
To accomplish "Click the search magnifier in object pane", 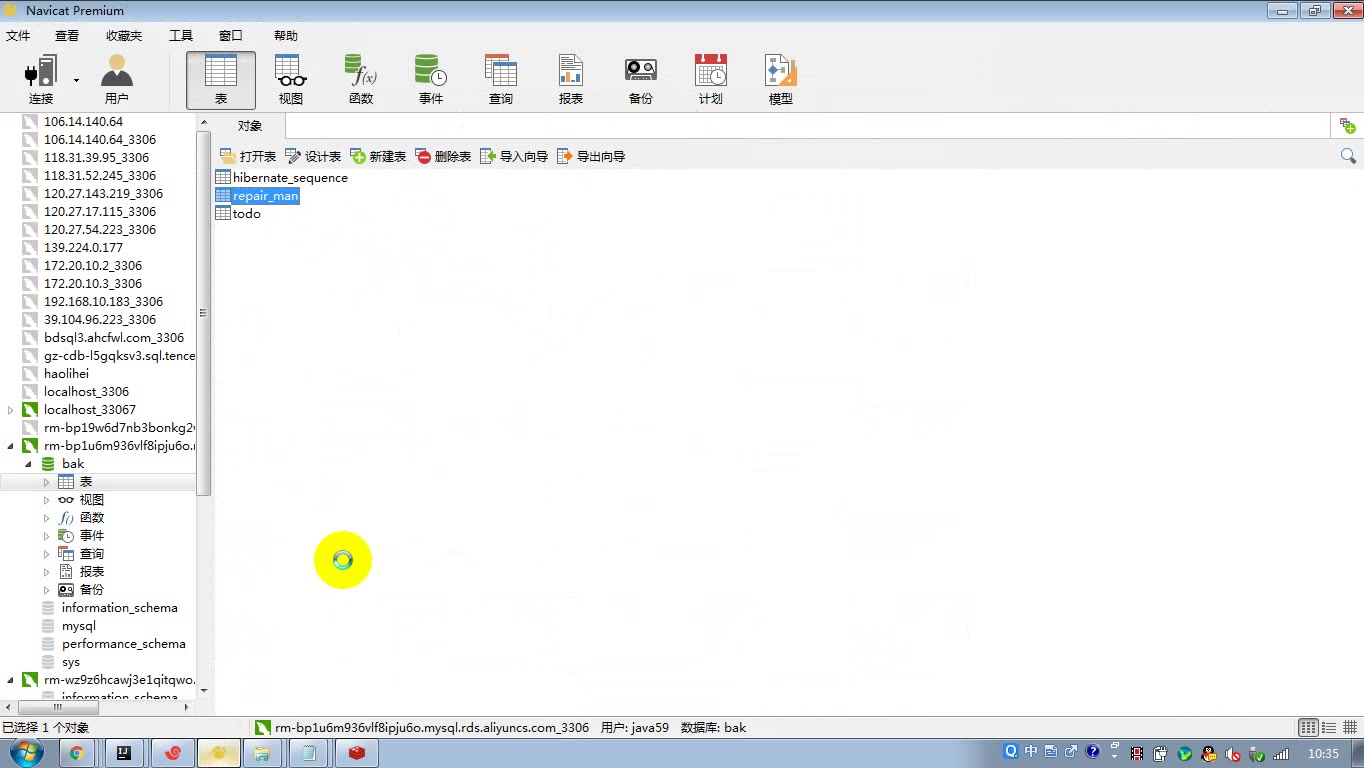I will 1348,156.
